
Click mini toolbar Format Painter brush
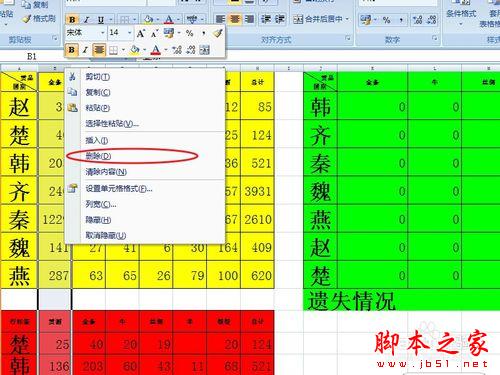217,33
